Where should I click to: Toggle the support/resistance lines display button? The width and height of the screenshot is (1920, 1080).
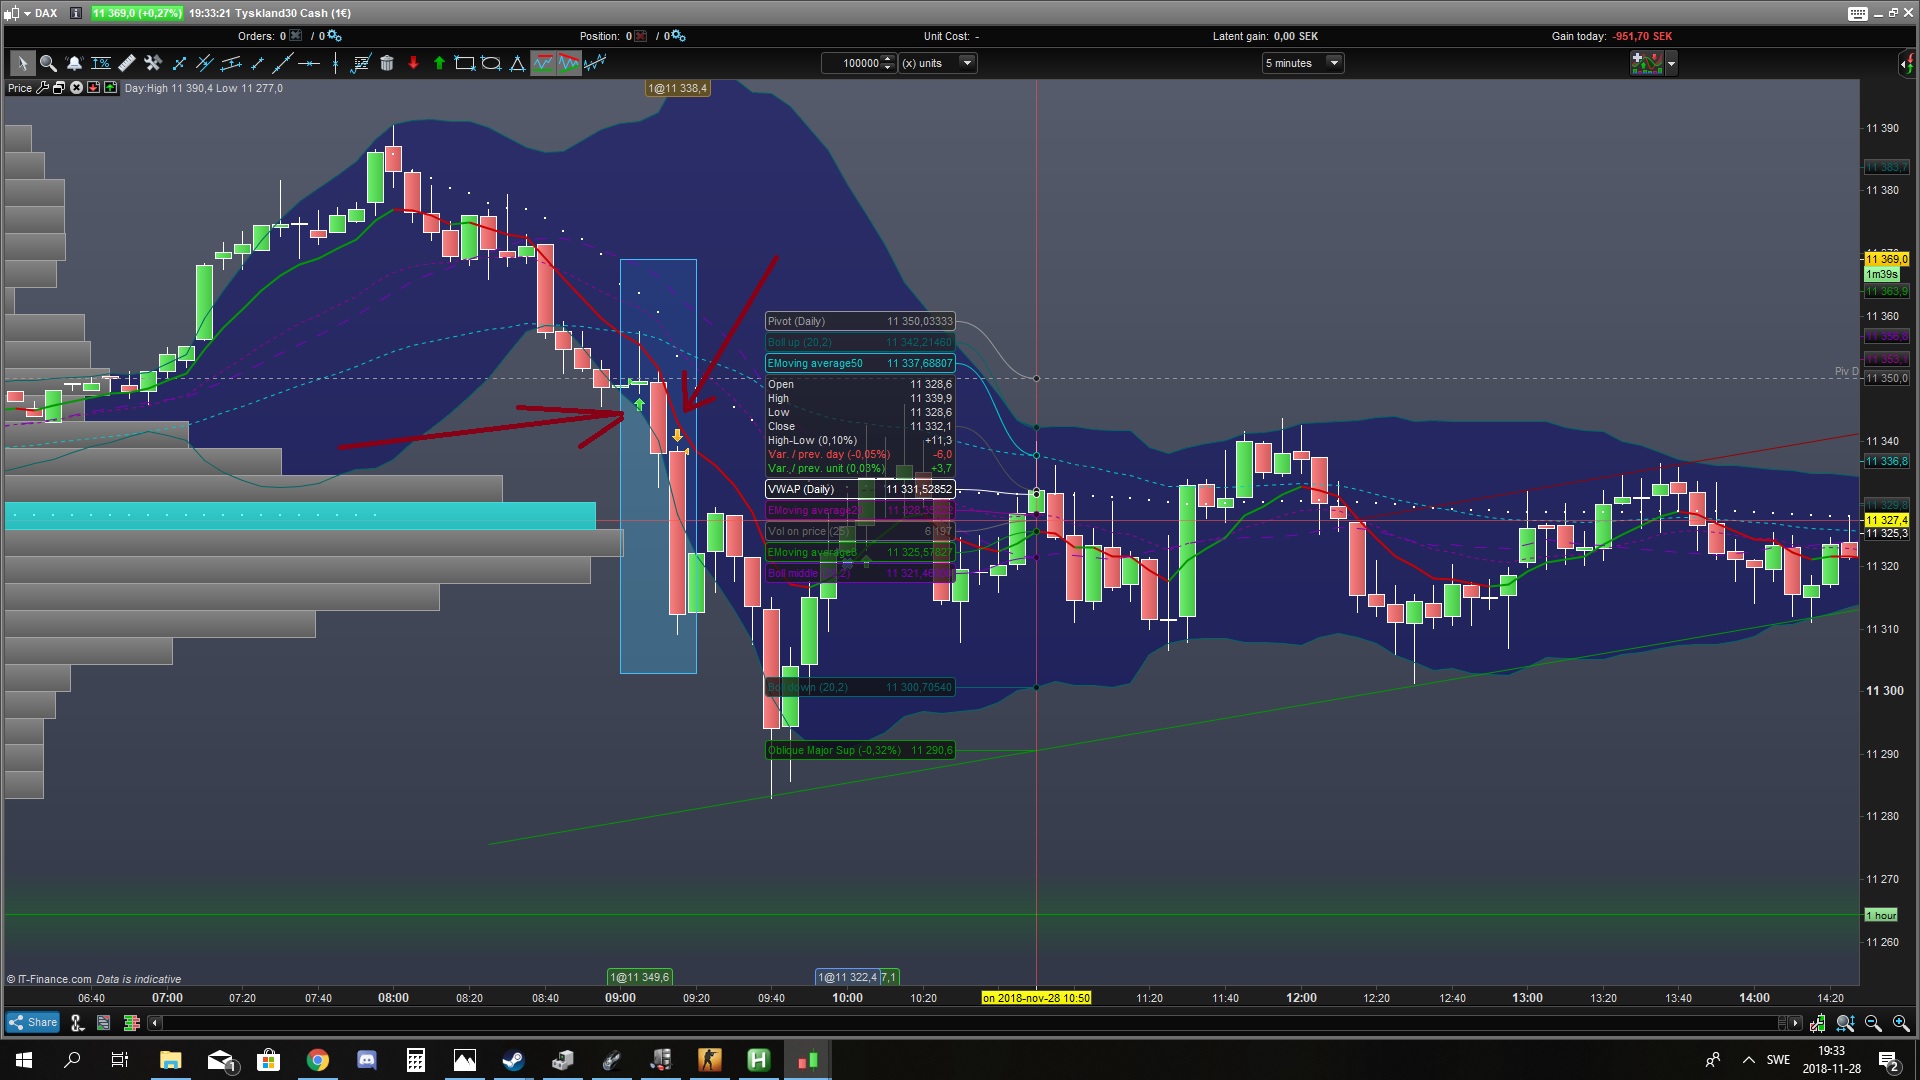click(542, 63)
